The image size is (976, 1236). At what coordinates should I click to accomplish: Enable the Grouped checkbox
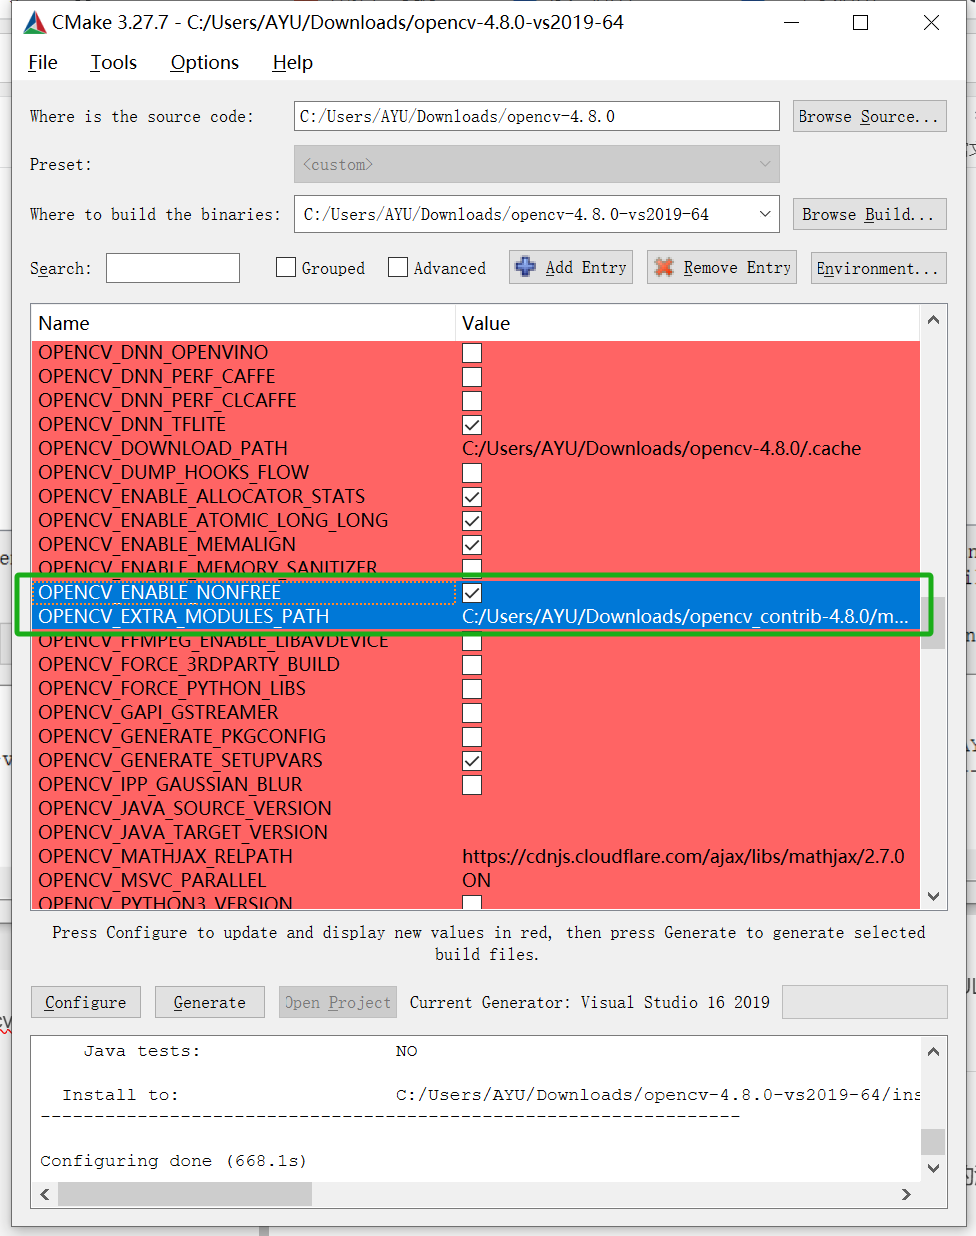pos(286,267)
